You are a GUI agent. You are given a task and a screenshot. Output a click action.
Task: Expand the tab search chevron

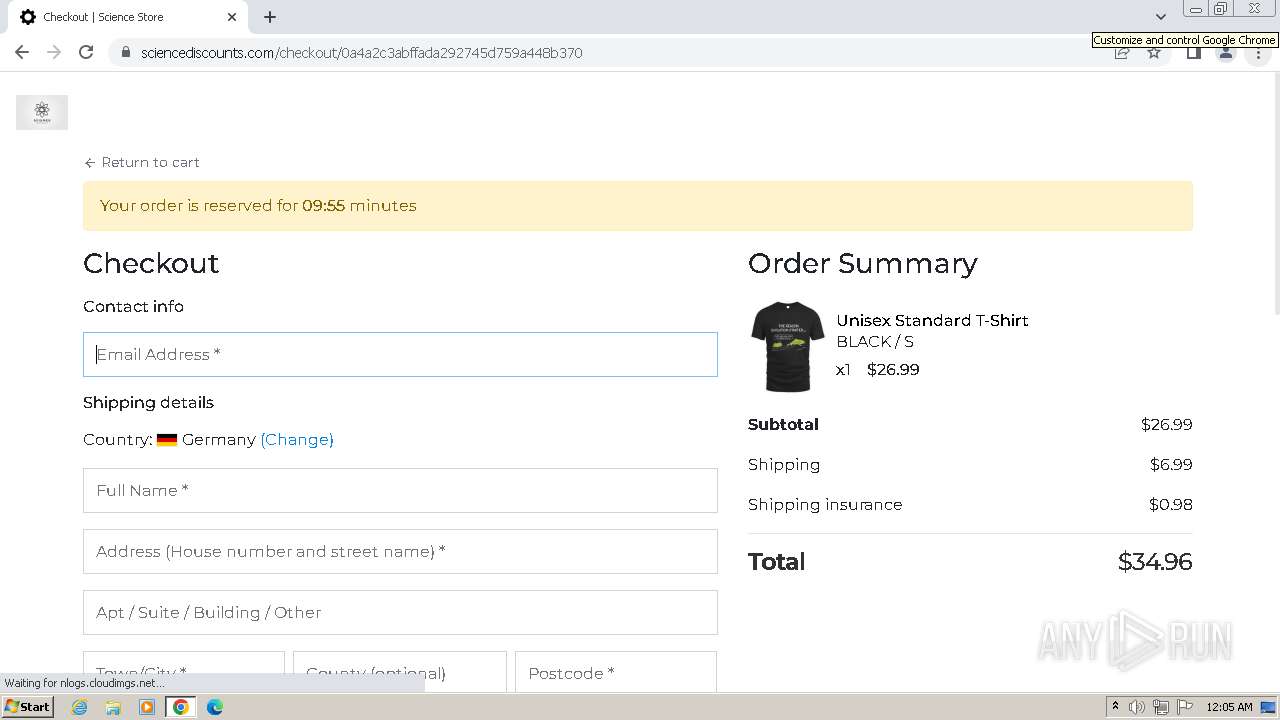tap(1160, 17)
